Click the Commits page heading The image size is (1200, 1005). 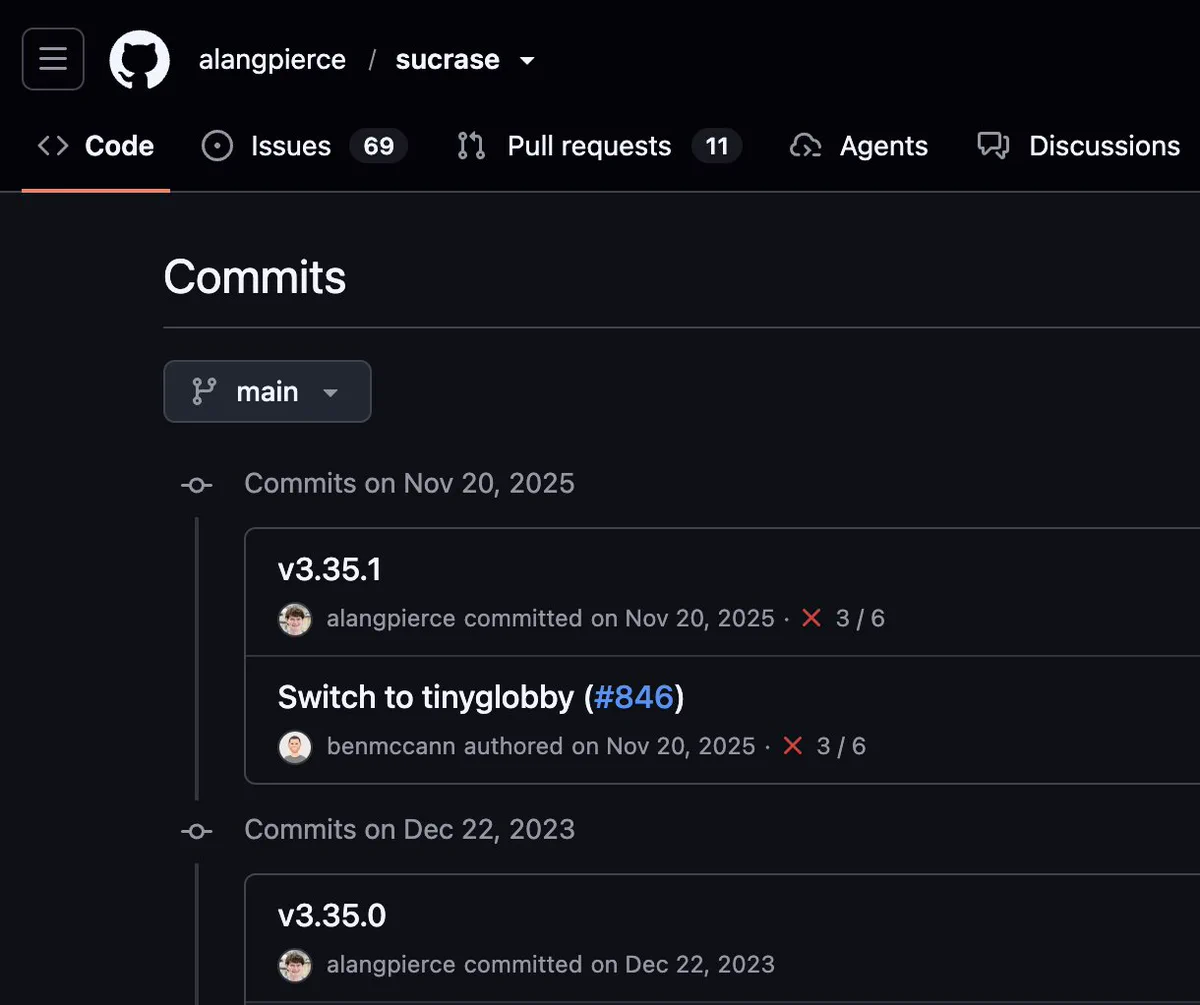coord(255,277)
